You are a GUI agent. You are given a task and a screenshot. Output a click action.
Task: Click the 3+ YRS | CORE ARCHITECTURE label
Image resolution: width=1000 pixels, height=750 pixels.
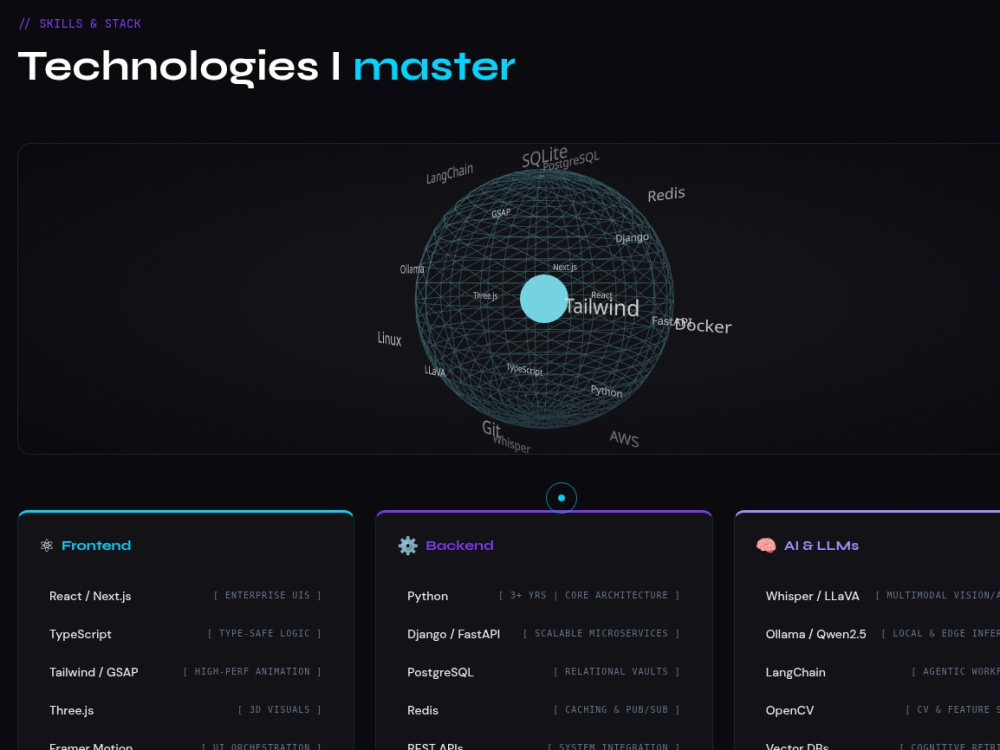tap(589, 595)
